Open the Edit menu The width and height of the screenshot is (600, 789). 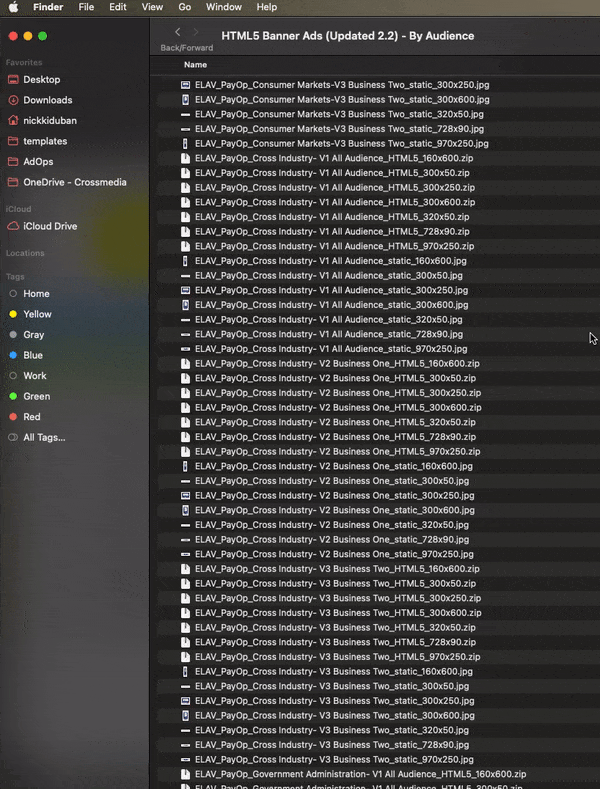118,7
